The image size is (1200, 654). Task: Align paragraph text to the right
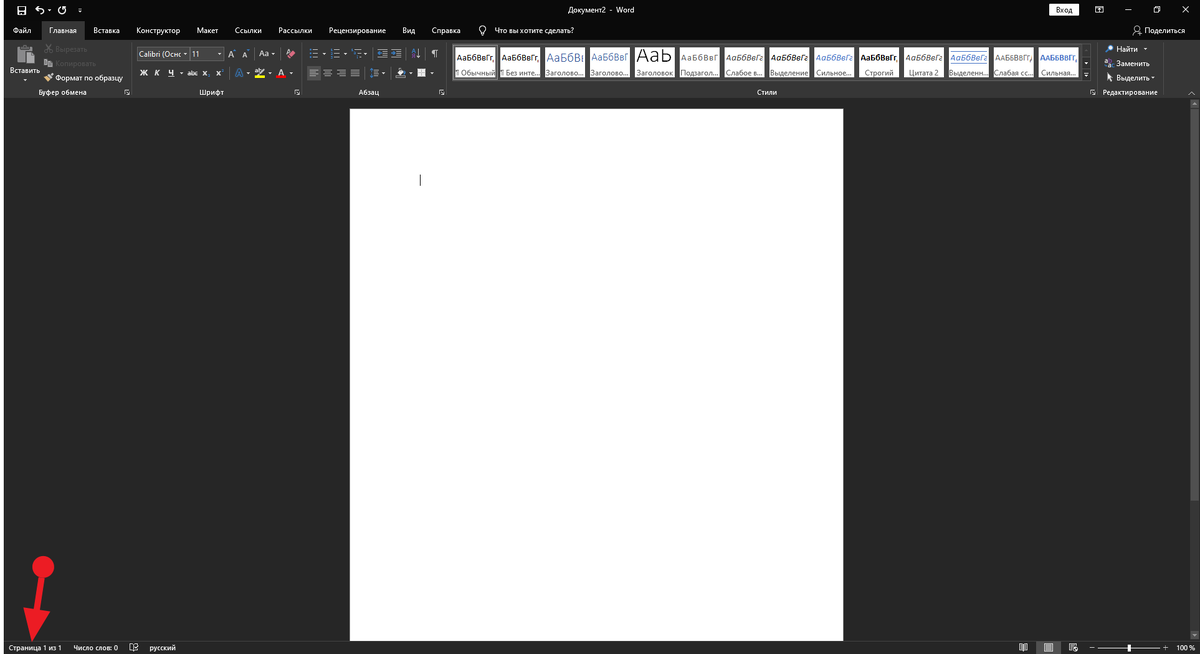coord(341,73)
